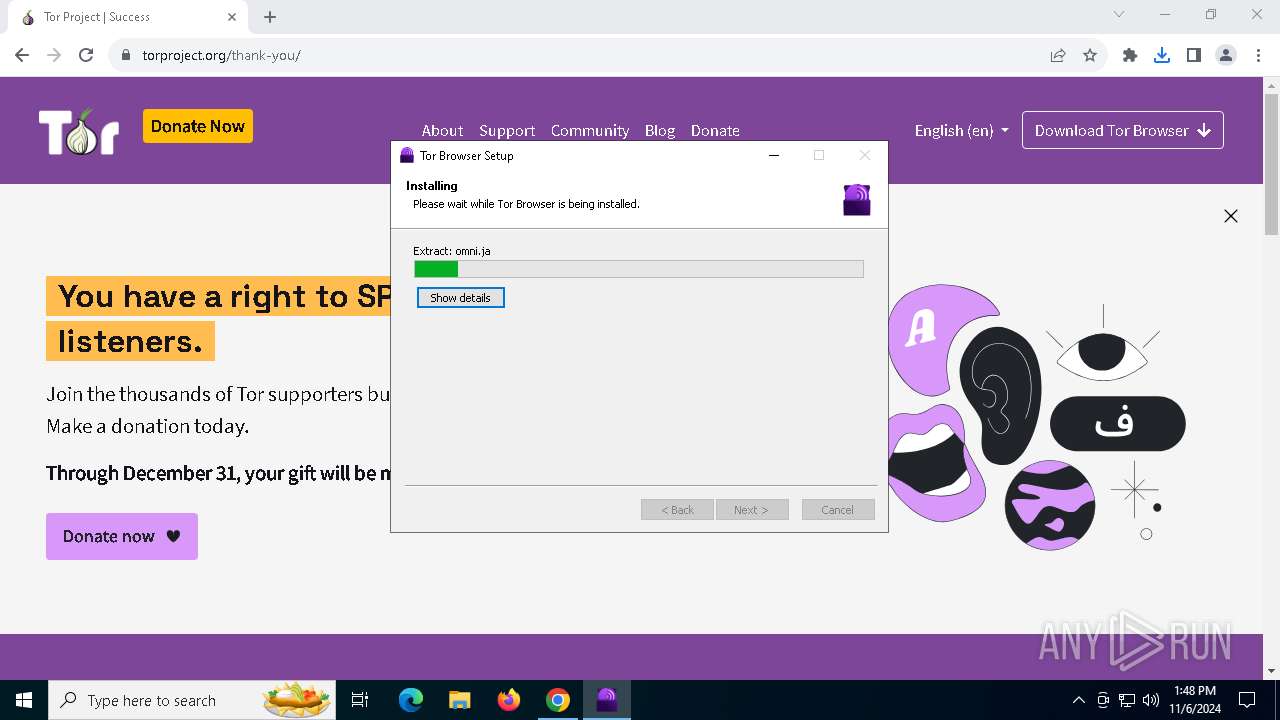Click the Tor onion logo on the webpage
The height and width of the screenshot is (720, 1280).
(79, 131)
